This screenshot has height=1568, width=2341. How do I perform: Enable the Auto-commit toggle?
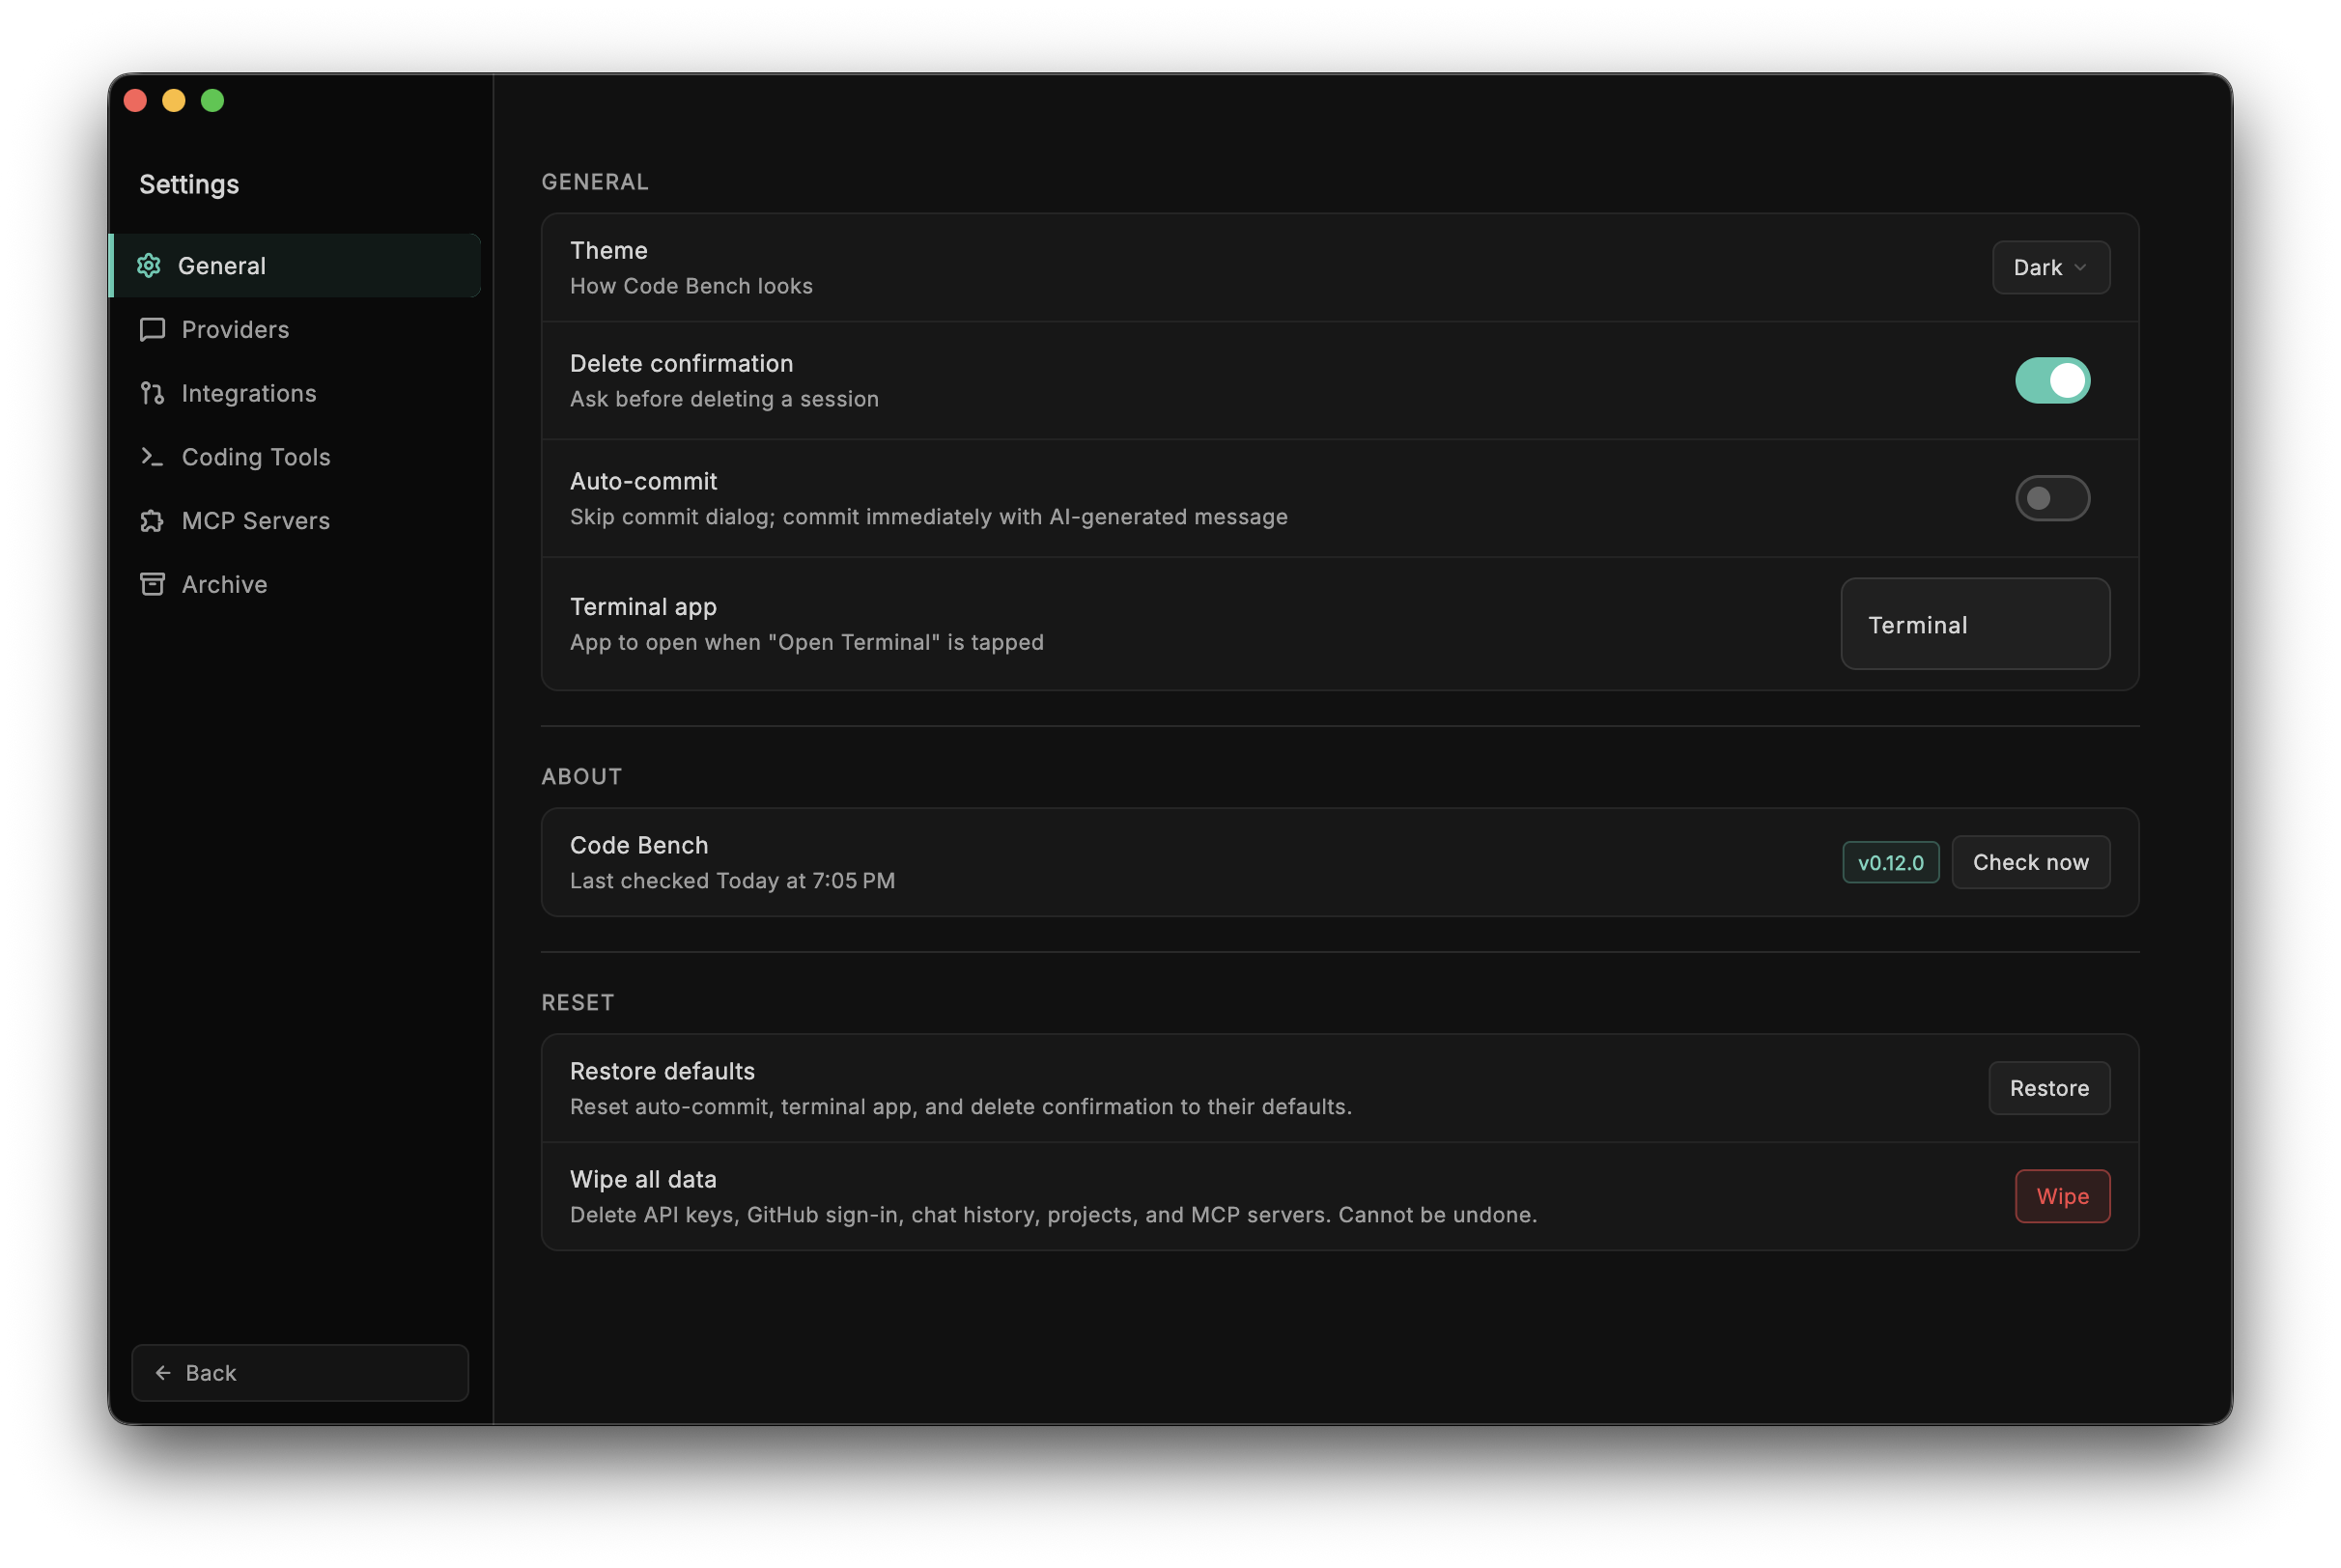tap(2052, 498)
